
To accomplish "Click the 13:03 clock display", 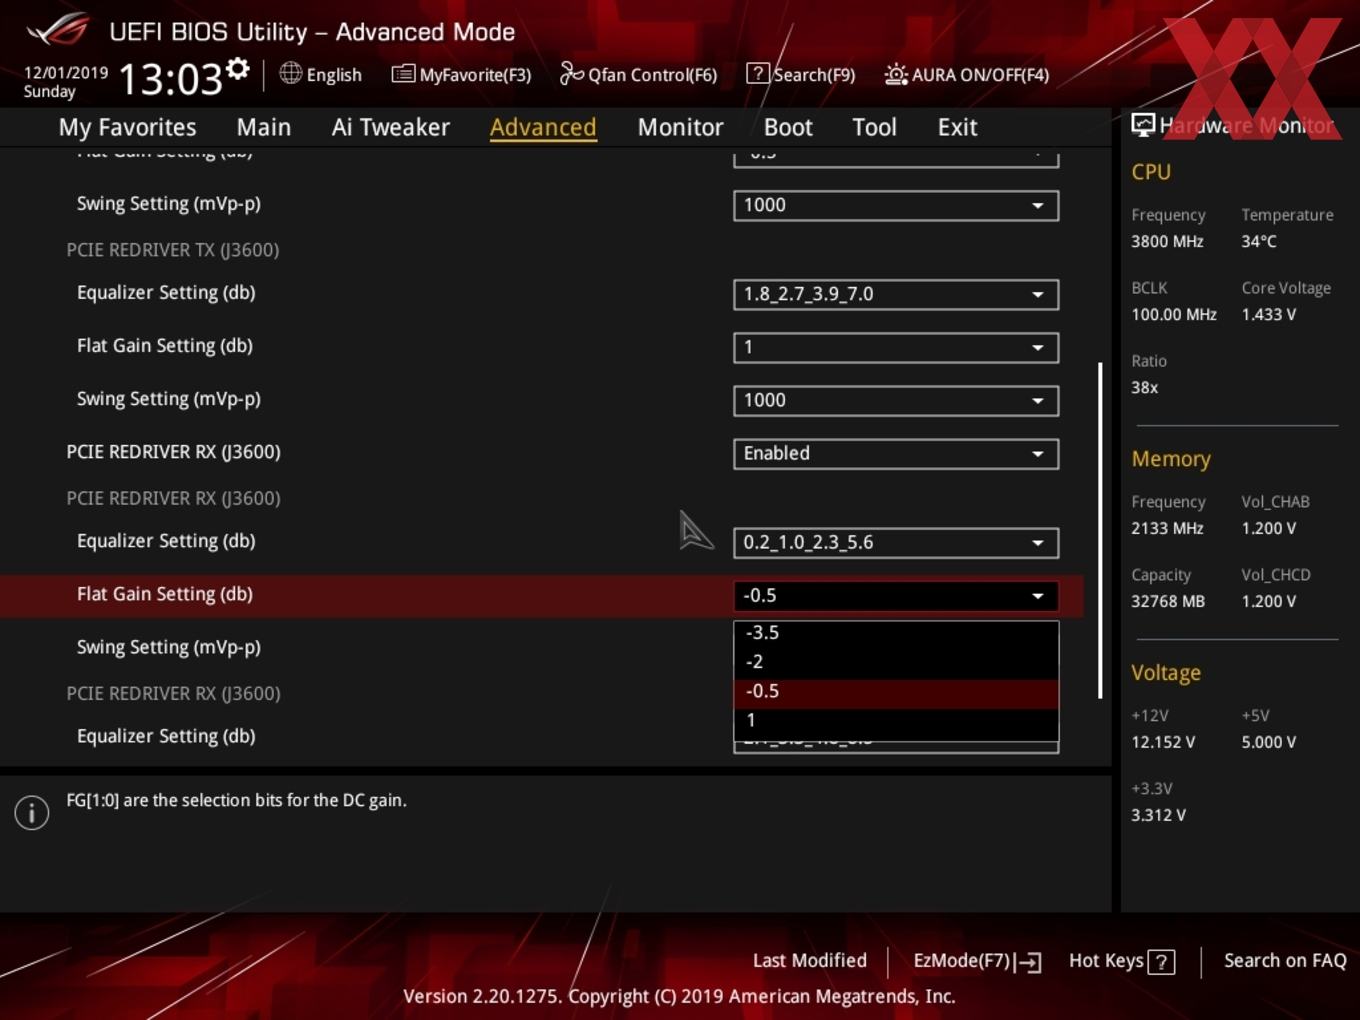I will (x=170, y=78).
